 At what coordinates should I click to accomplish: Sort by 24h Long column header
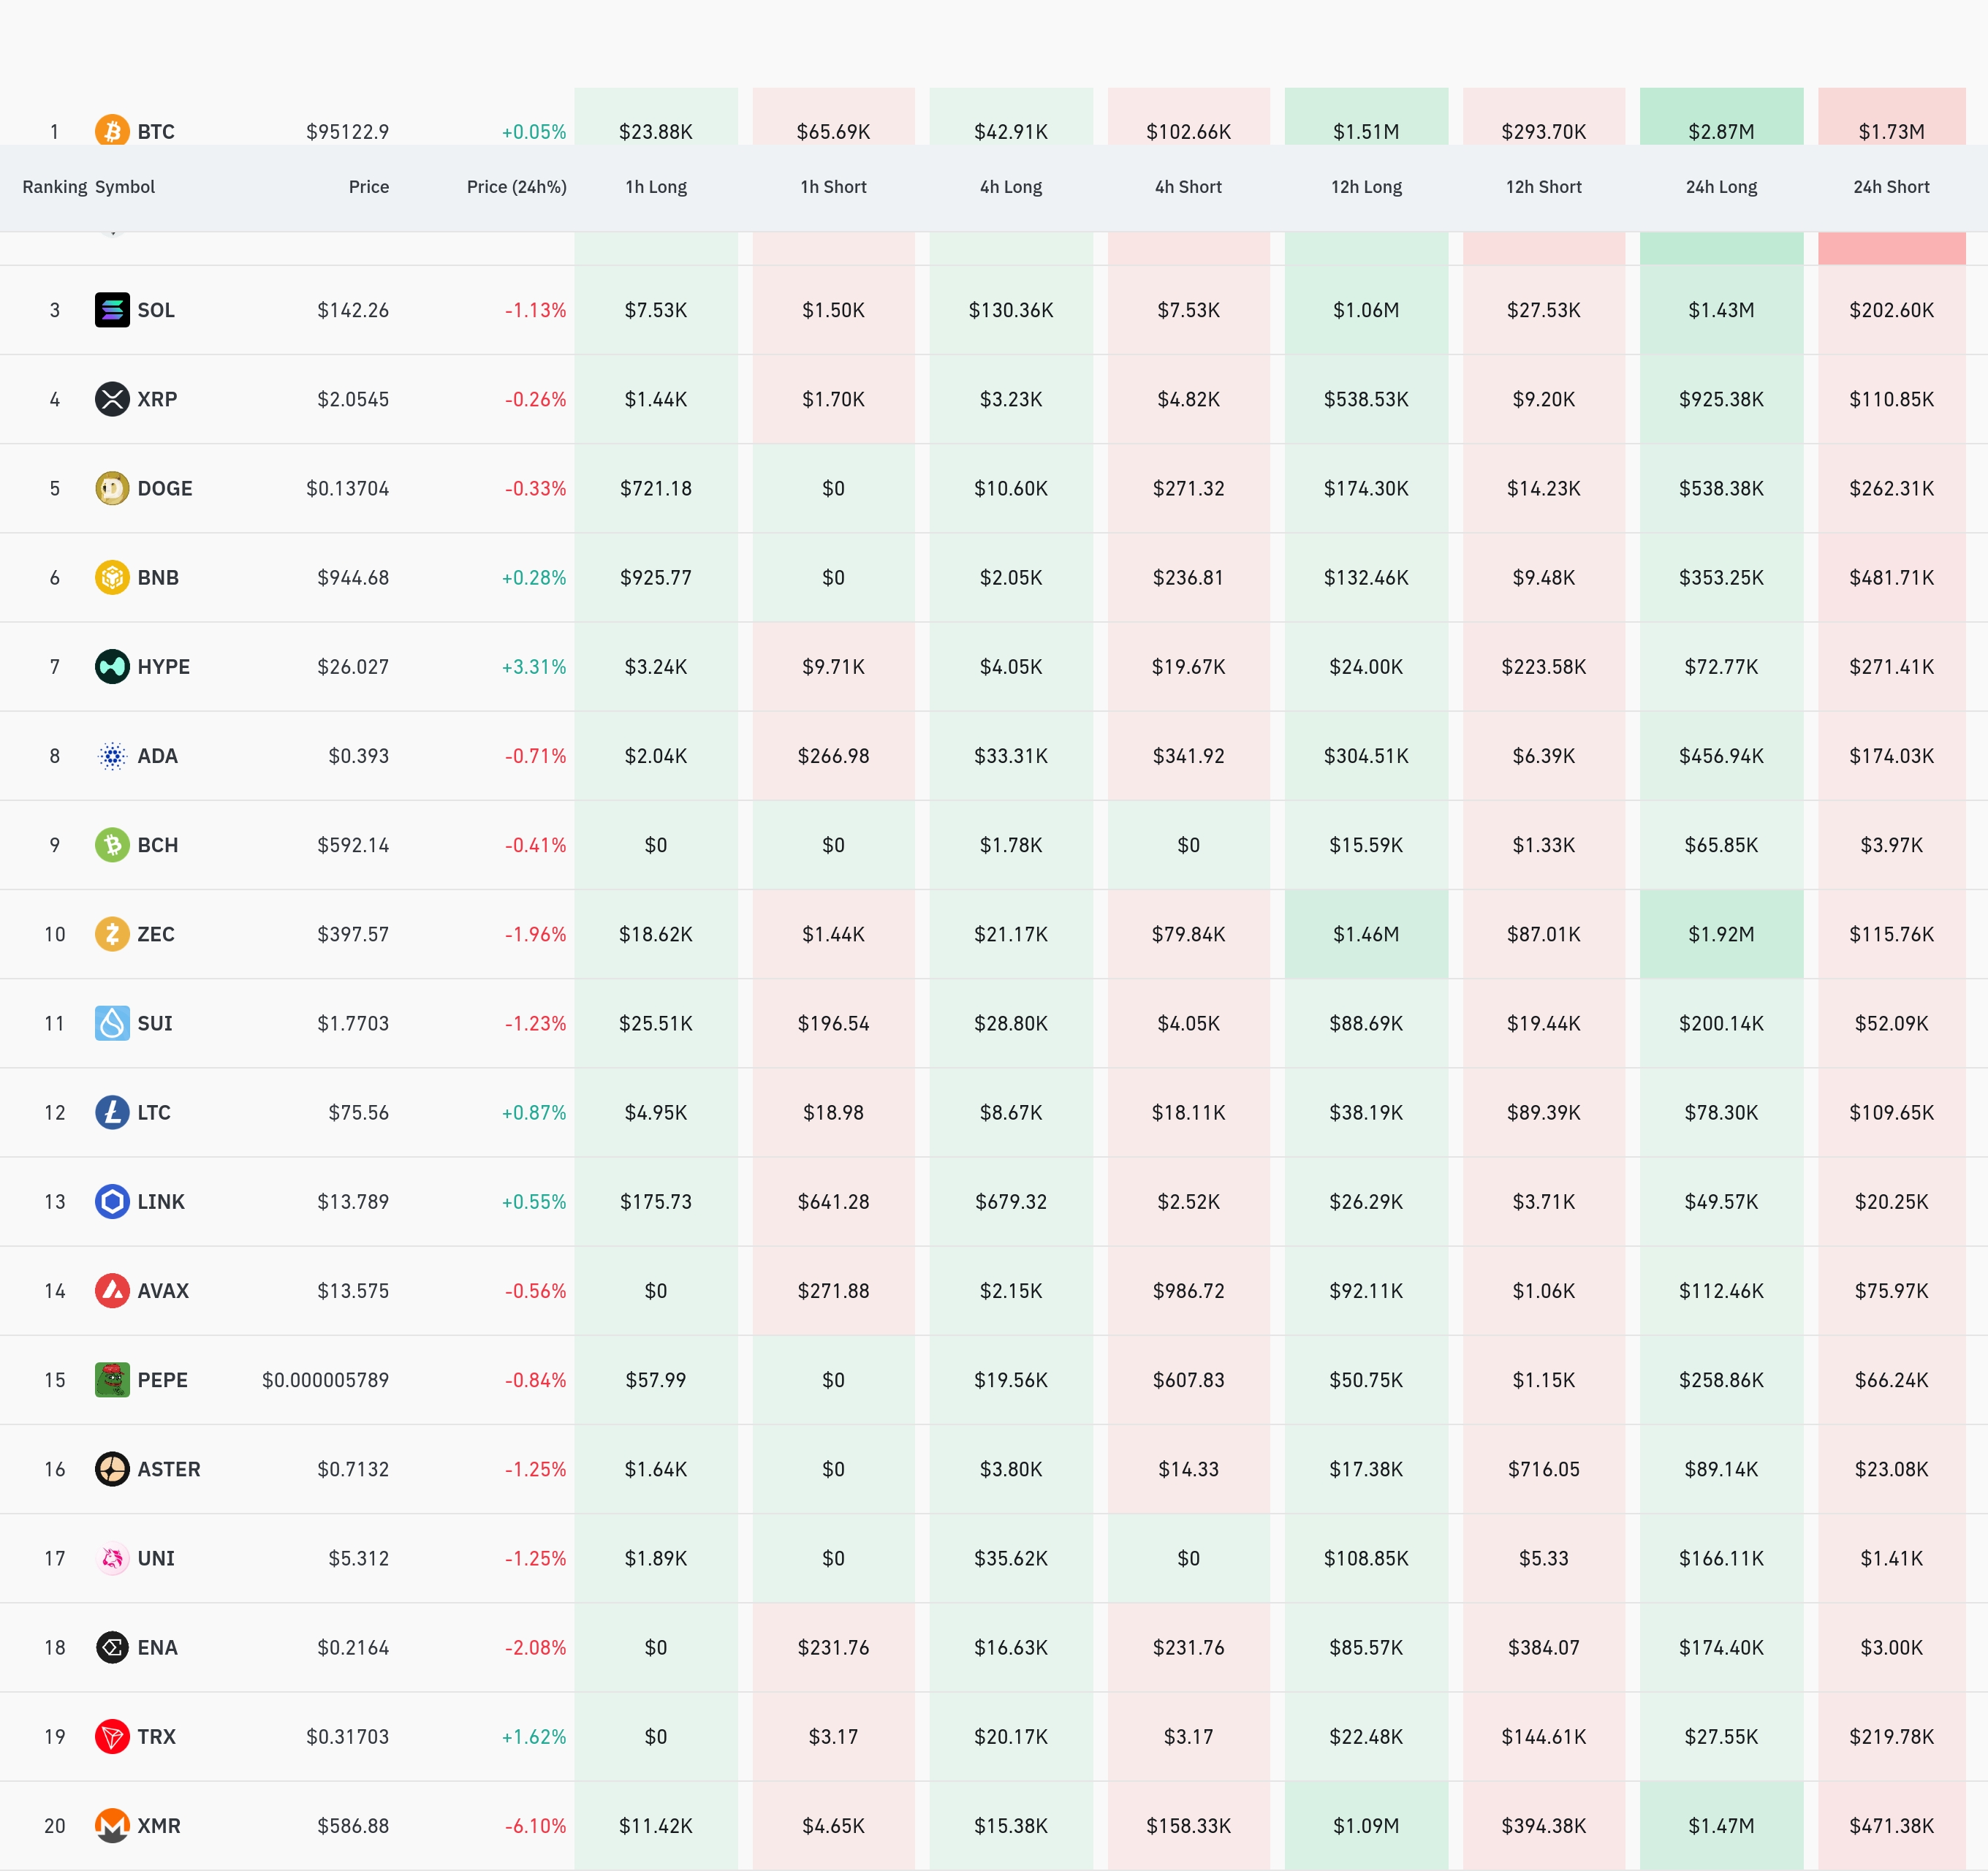coord(1720,187)
